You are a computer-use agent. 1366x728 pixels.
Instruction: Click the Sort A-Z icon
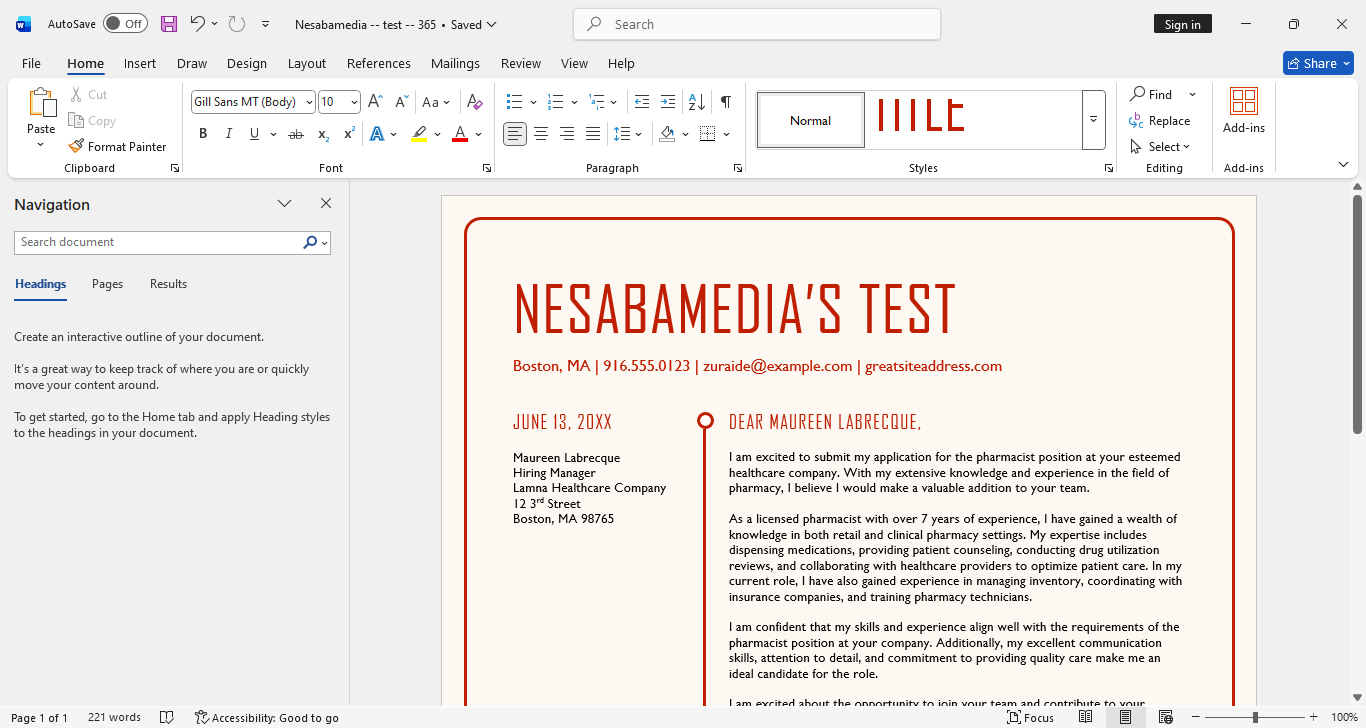[697, 102]
